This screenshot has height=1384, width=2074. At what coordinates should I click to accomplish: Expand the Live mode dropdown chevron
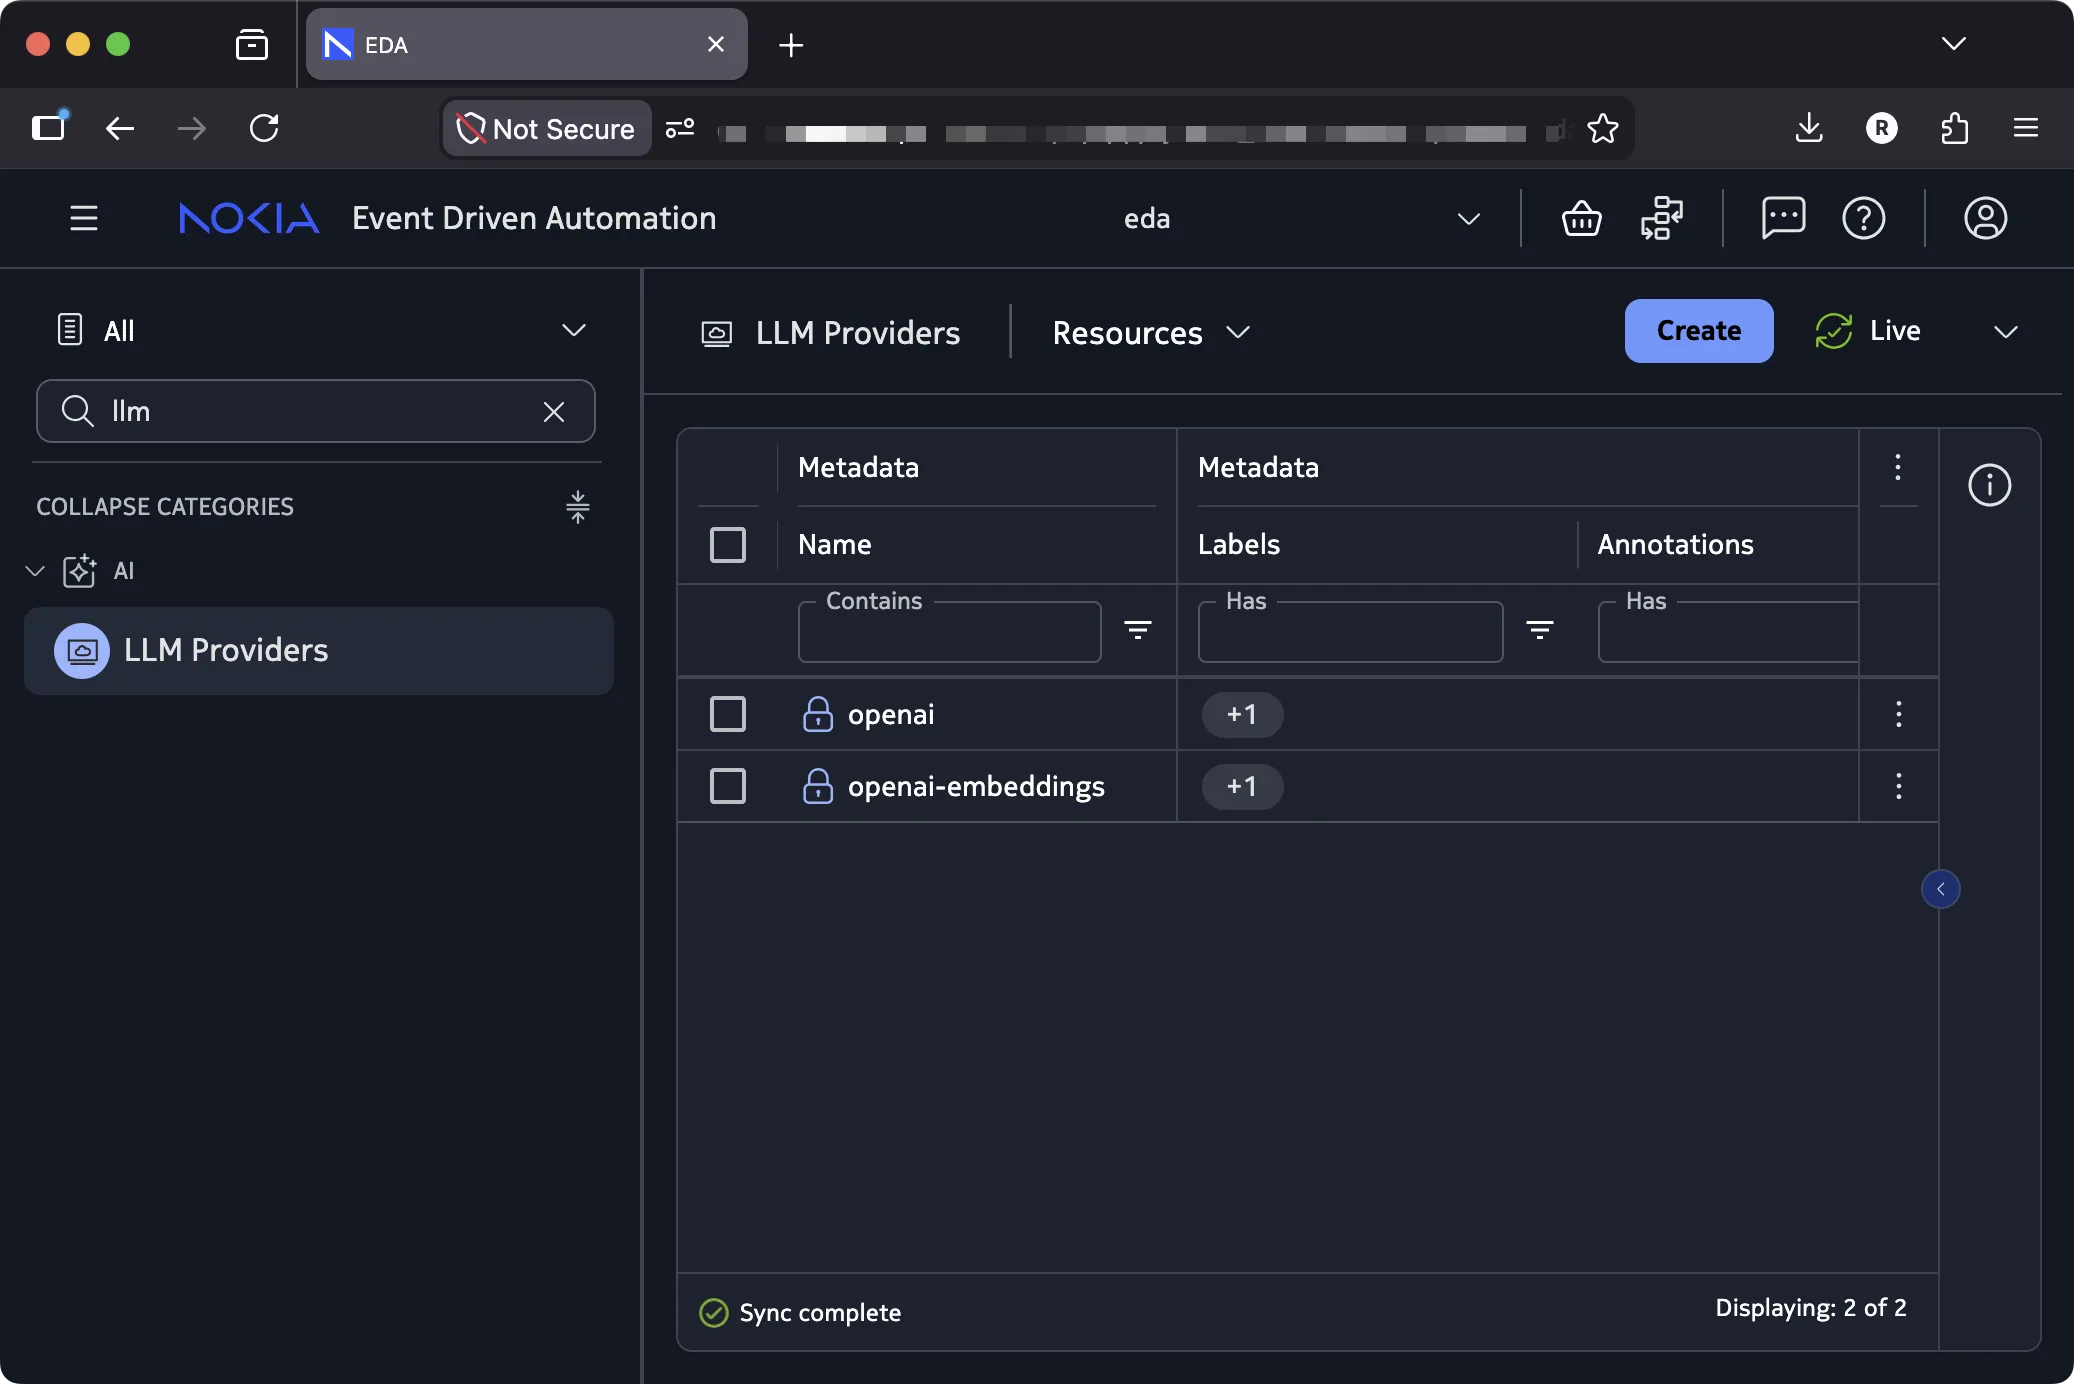coord(2006,332)
